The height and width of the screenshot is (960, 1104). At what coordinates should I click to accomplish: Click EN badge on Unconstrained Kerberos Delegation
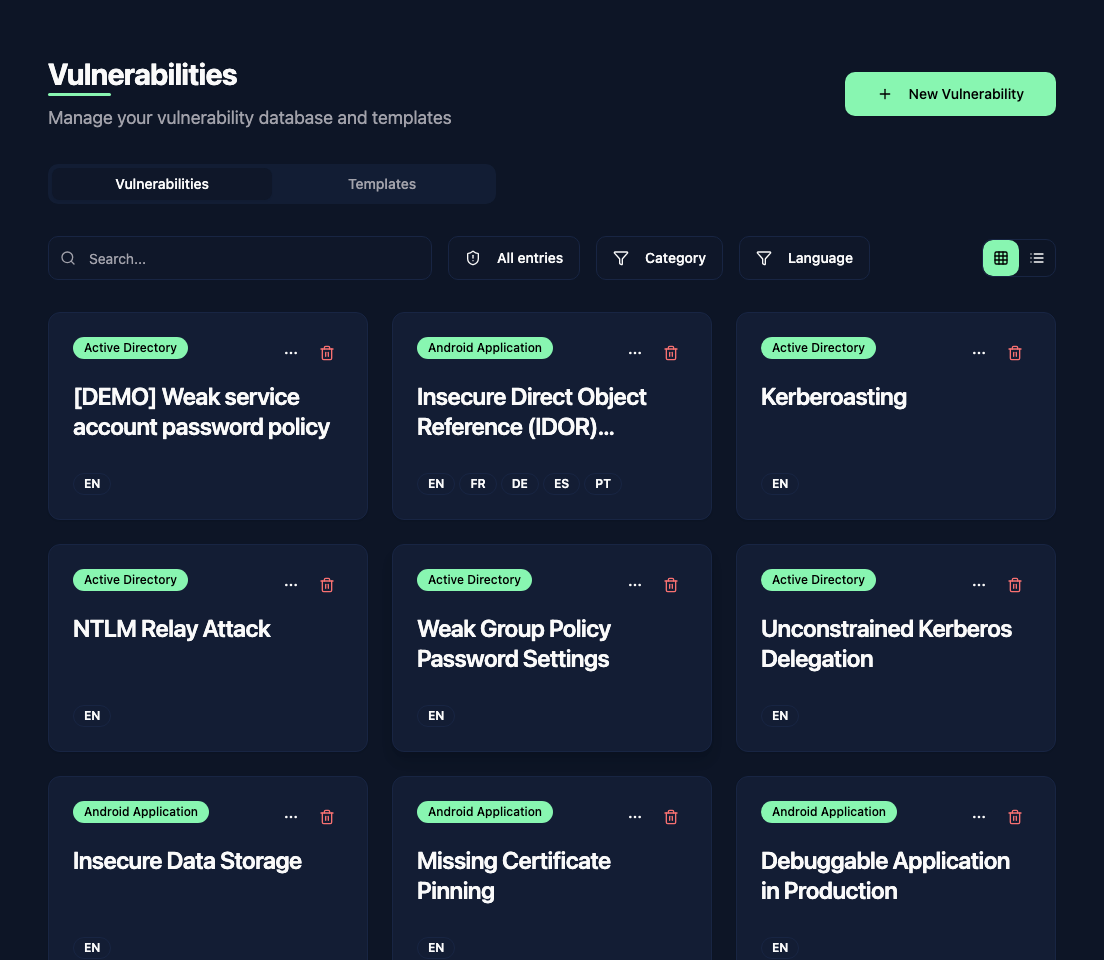pyautogui.click(x=780, y=716)
